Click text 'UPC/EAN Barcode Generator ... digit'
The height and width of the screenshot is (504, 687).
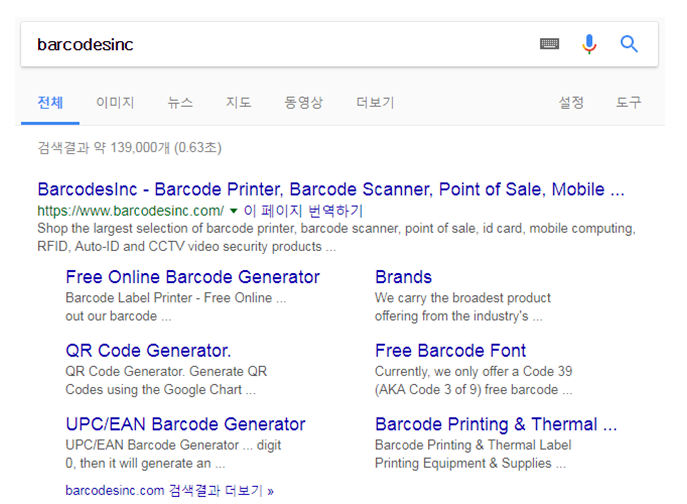(173, 445)
